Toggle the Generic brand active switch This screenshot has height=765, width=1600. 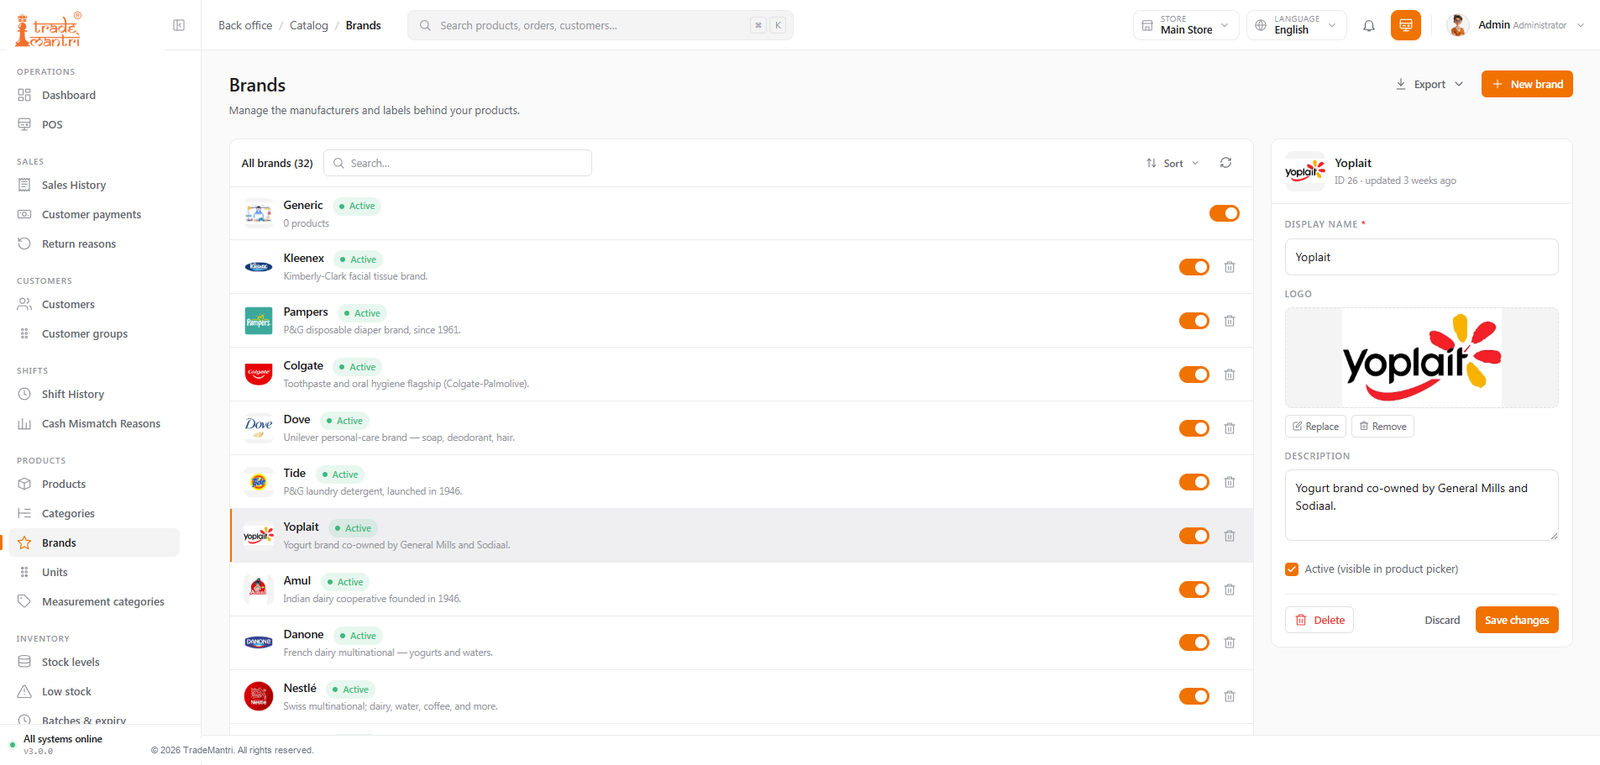tap(1224, 213)
